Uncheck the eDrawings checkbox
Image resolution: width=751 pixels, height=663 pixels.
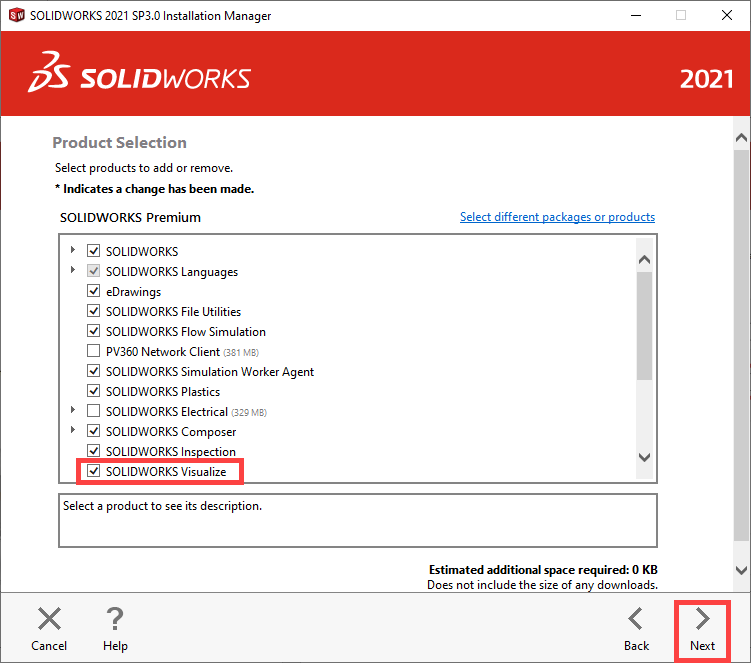[x=93, y=291]
